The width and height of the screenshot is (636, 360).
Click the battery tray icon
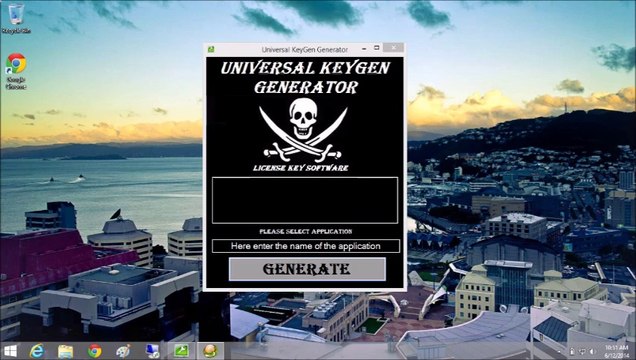click(572, 351)
